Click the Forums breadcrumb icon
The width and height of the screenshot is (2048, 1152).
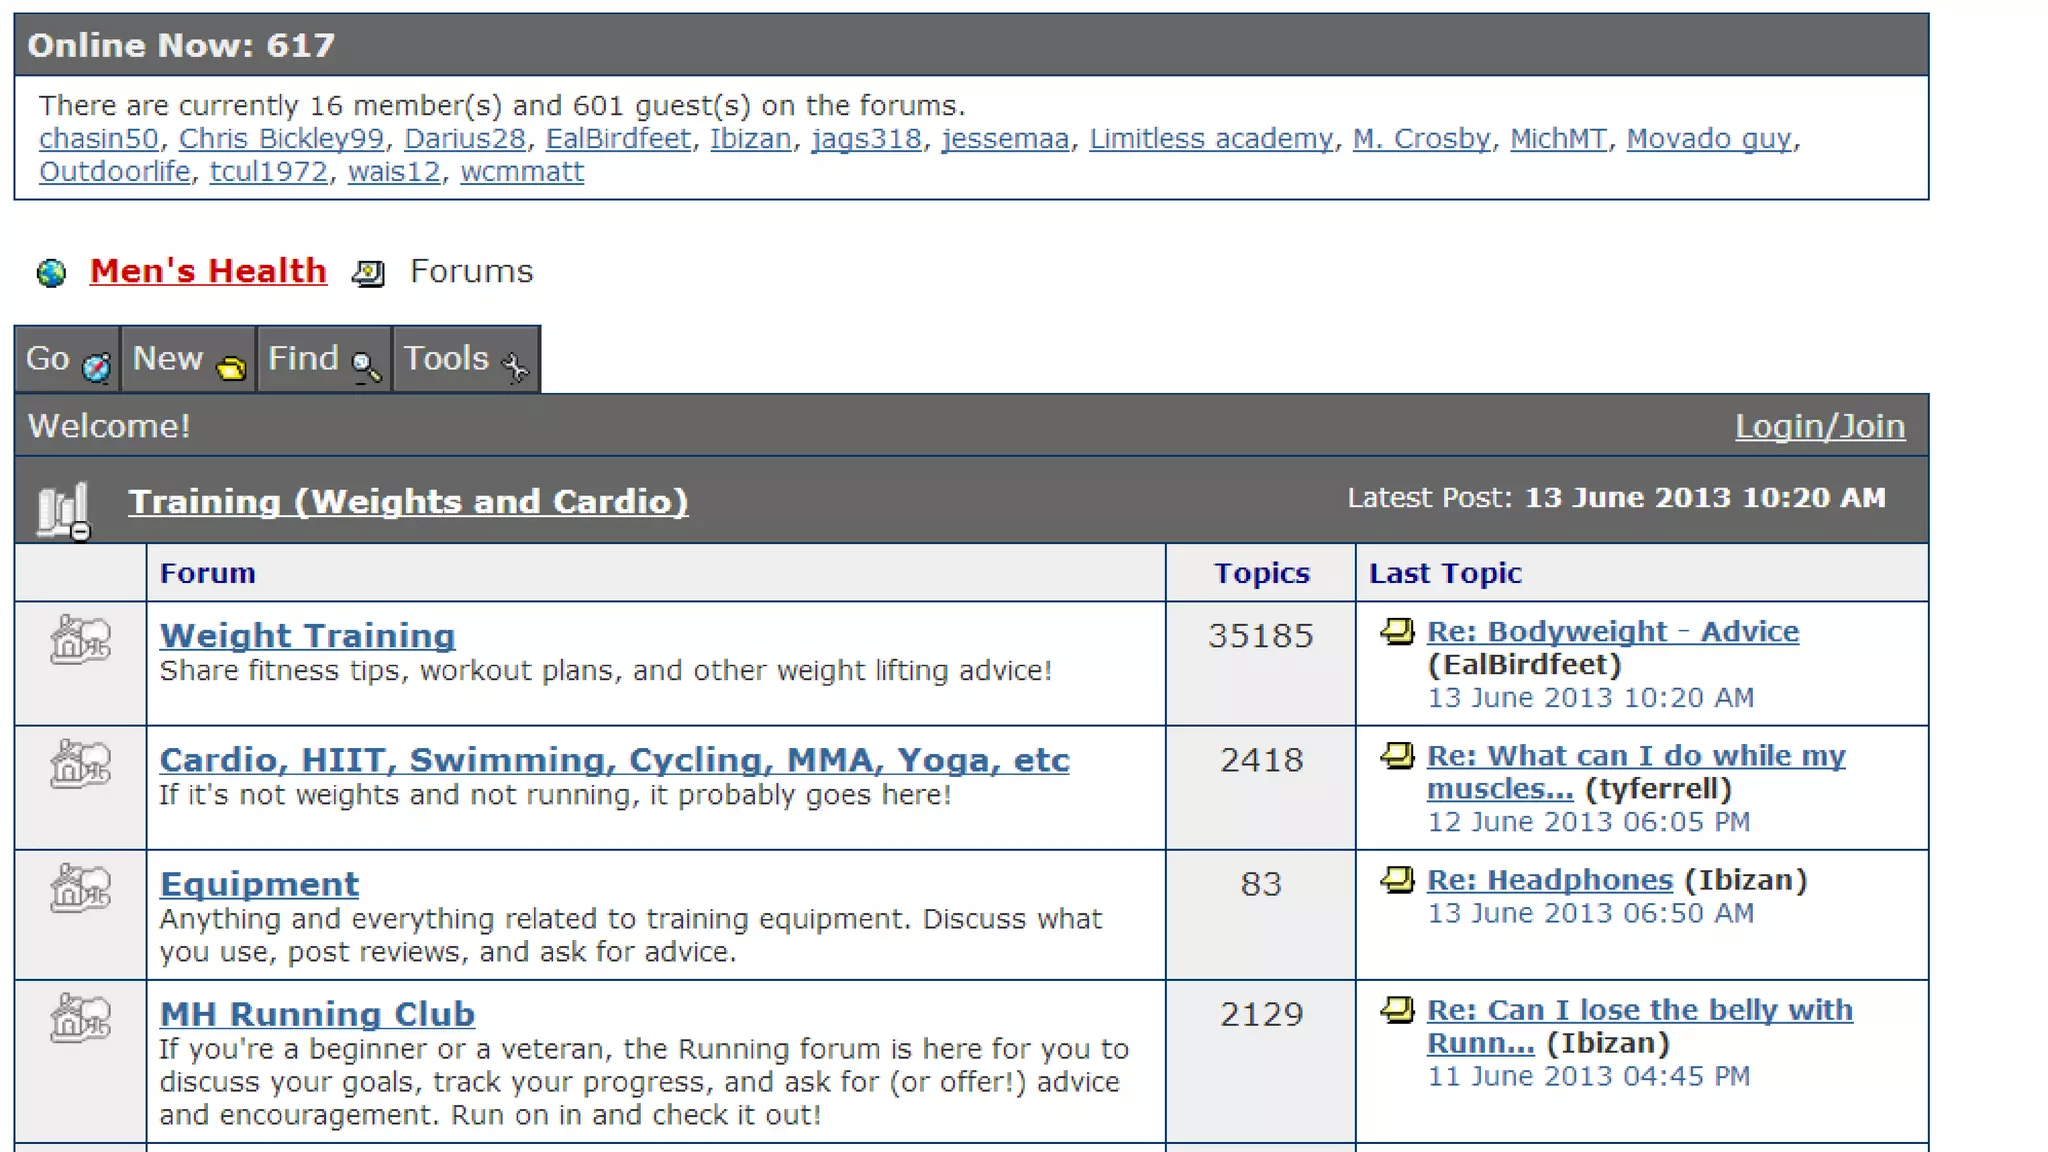click(x=368, y=273)
